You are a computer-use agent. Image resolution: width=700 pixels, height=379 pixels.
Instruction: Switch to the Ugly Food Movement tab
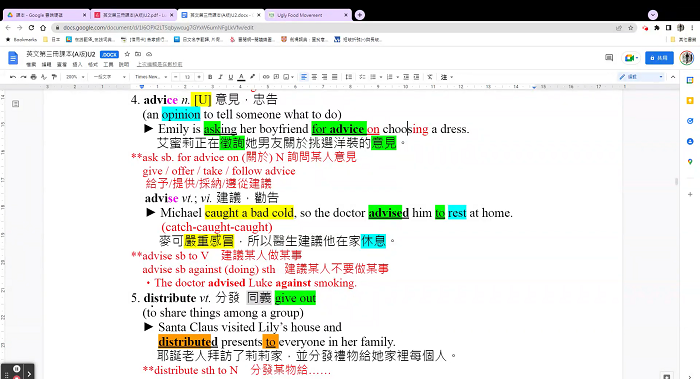point(308,15)
